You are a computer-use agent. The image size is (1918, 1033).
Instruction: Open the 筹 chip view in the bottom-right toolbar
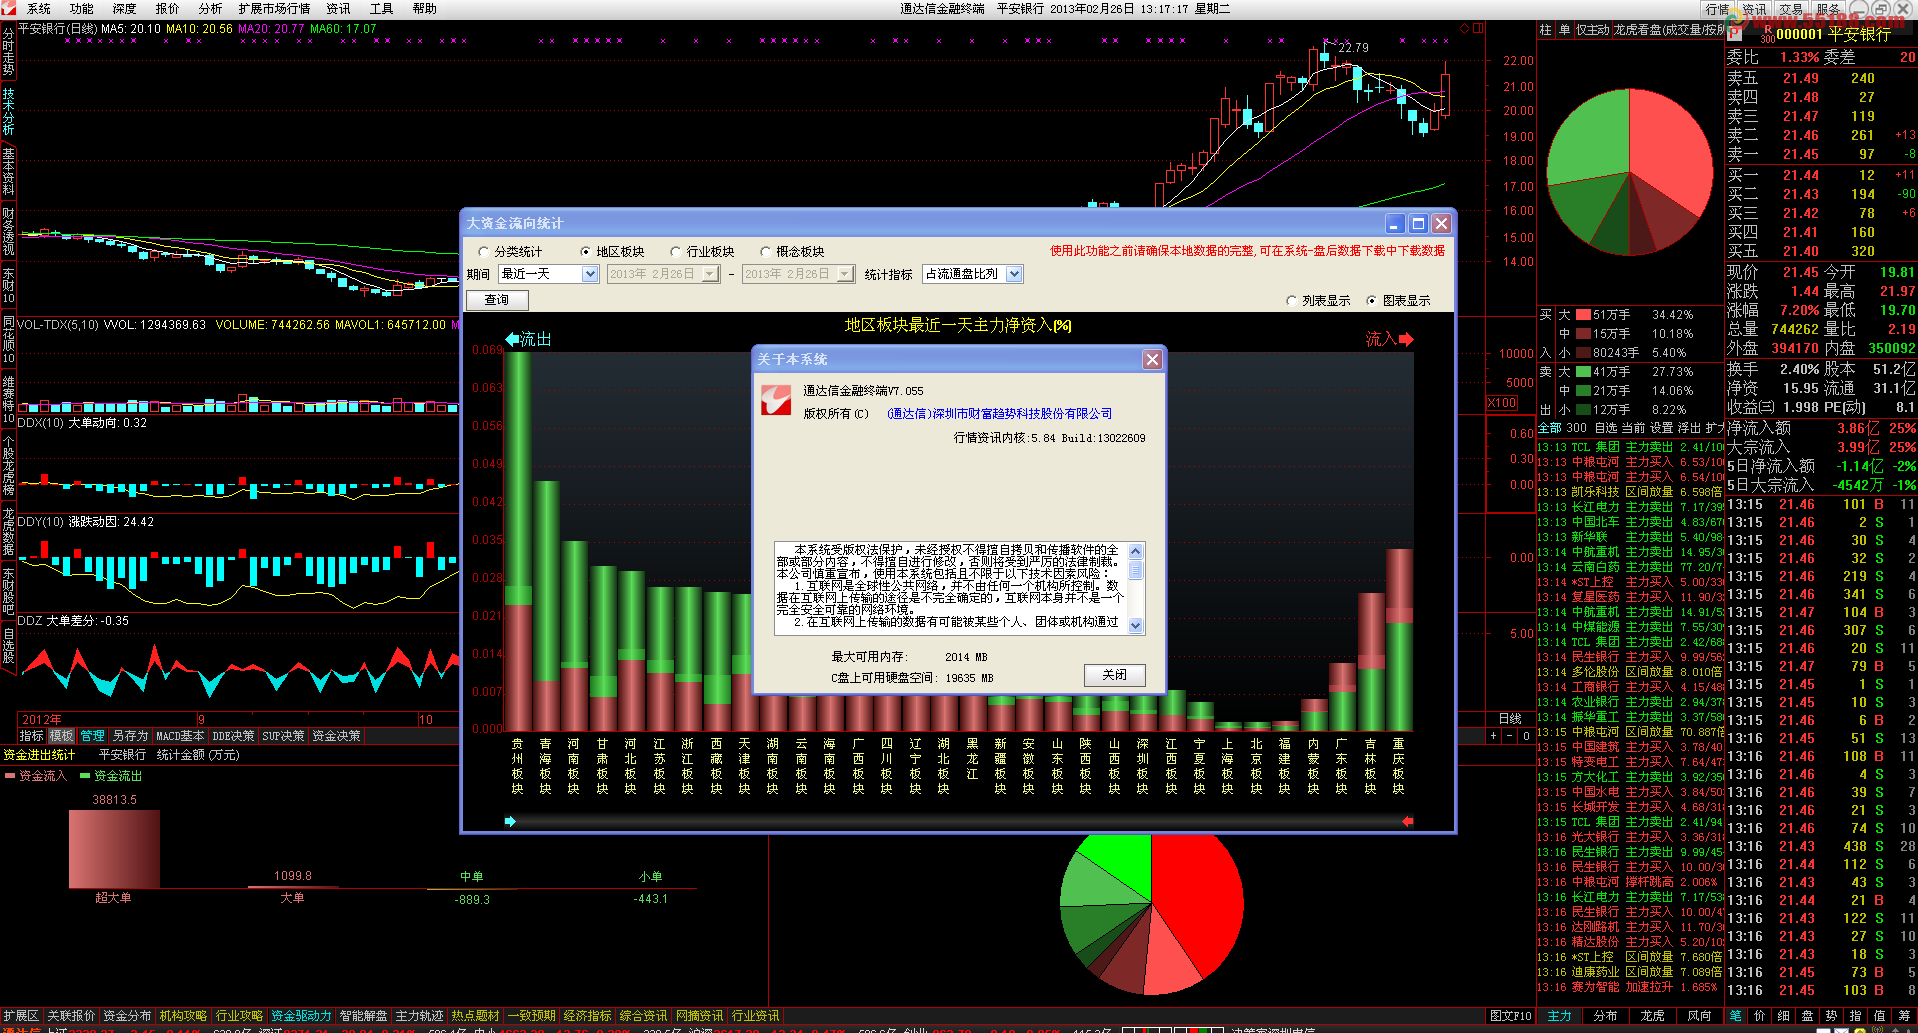click(1903, 1015)
